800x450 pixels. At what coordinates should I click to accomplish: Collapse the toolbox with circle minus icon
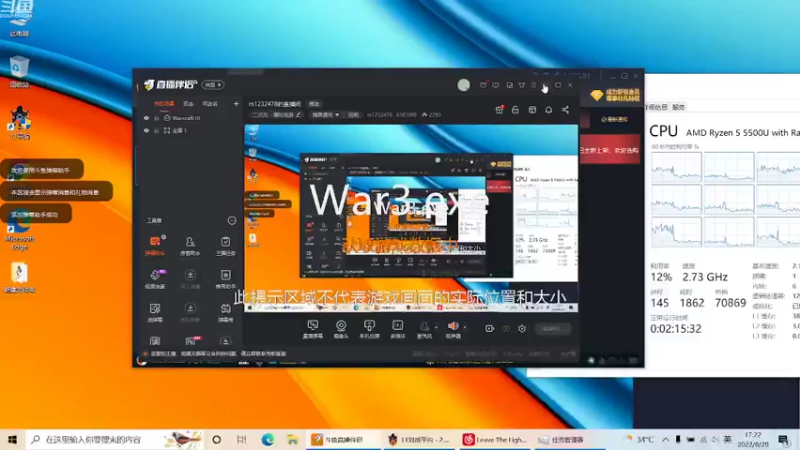[232, 220]
